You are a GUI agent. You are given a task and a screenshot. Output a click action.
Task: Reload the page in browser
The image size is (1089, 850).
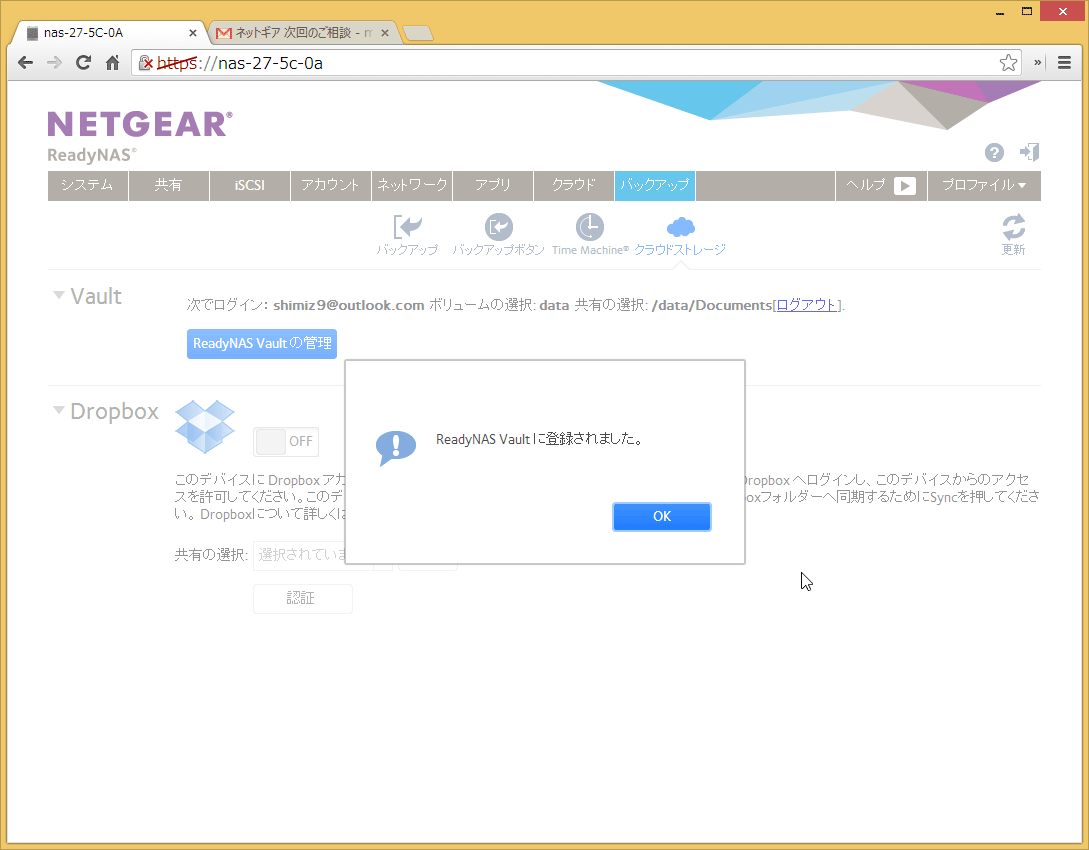click(x=84, y=63)
